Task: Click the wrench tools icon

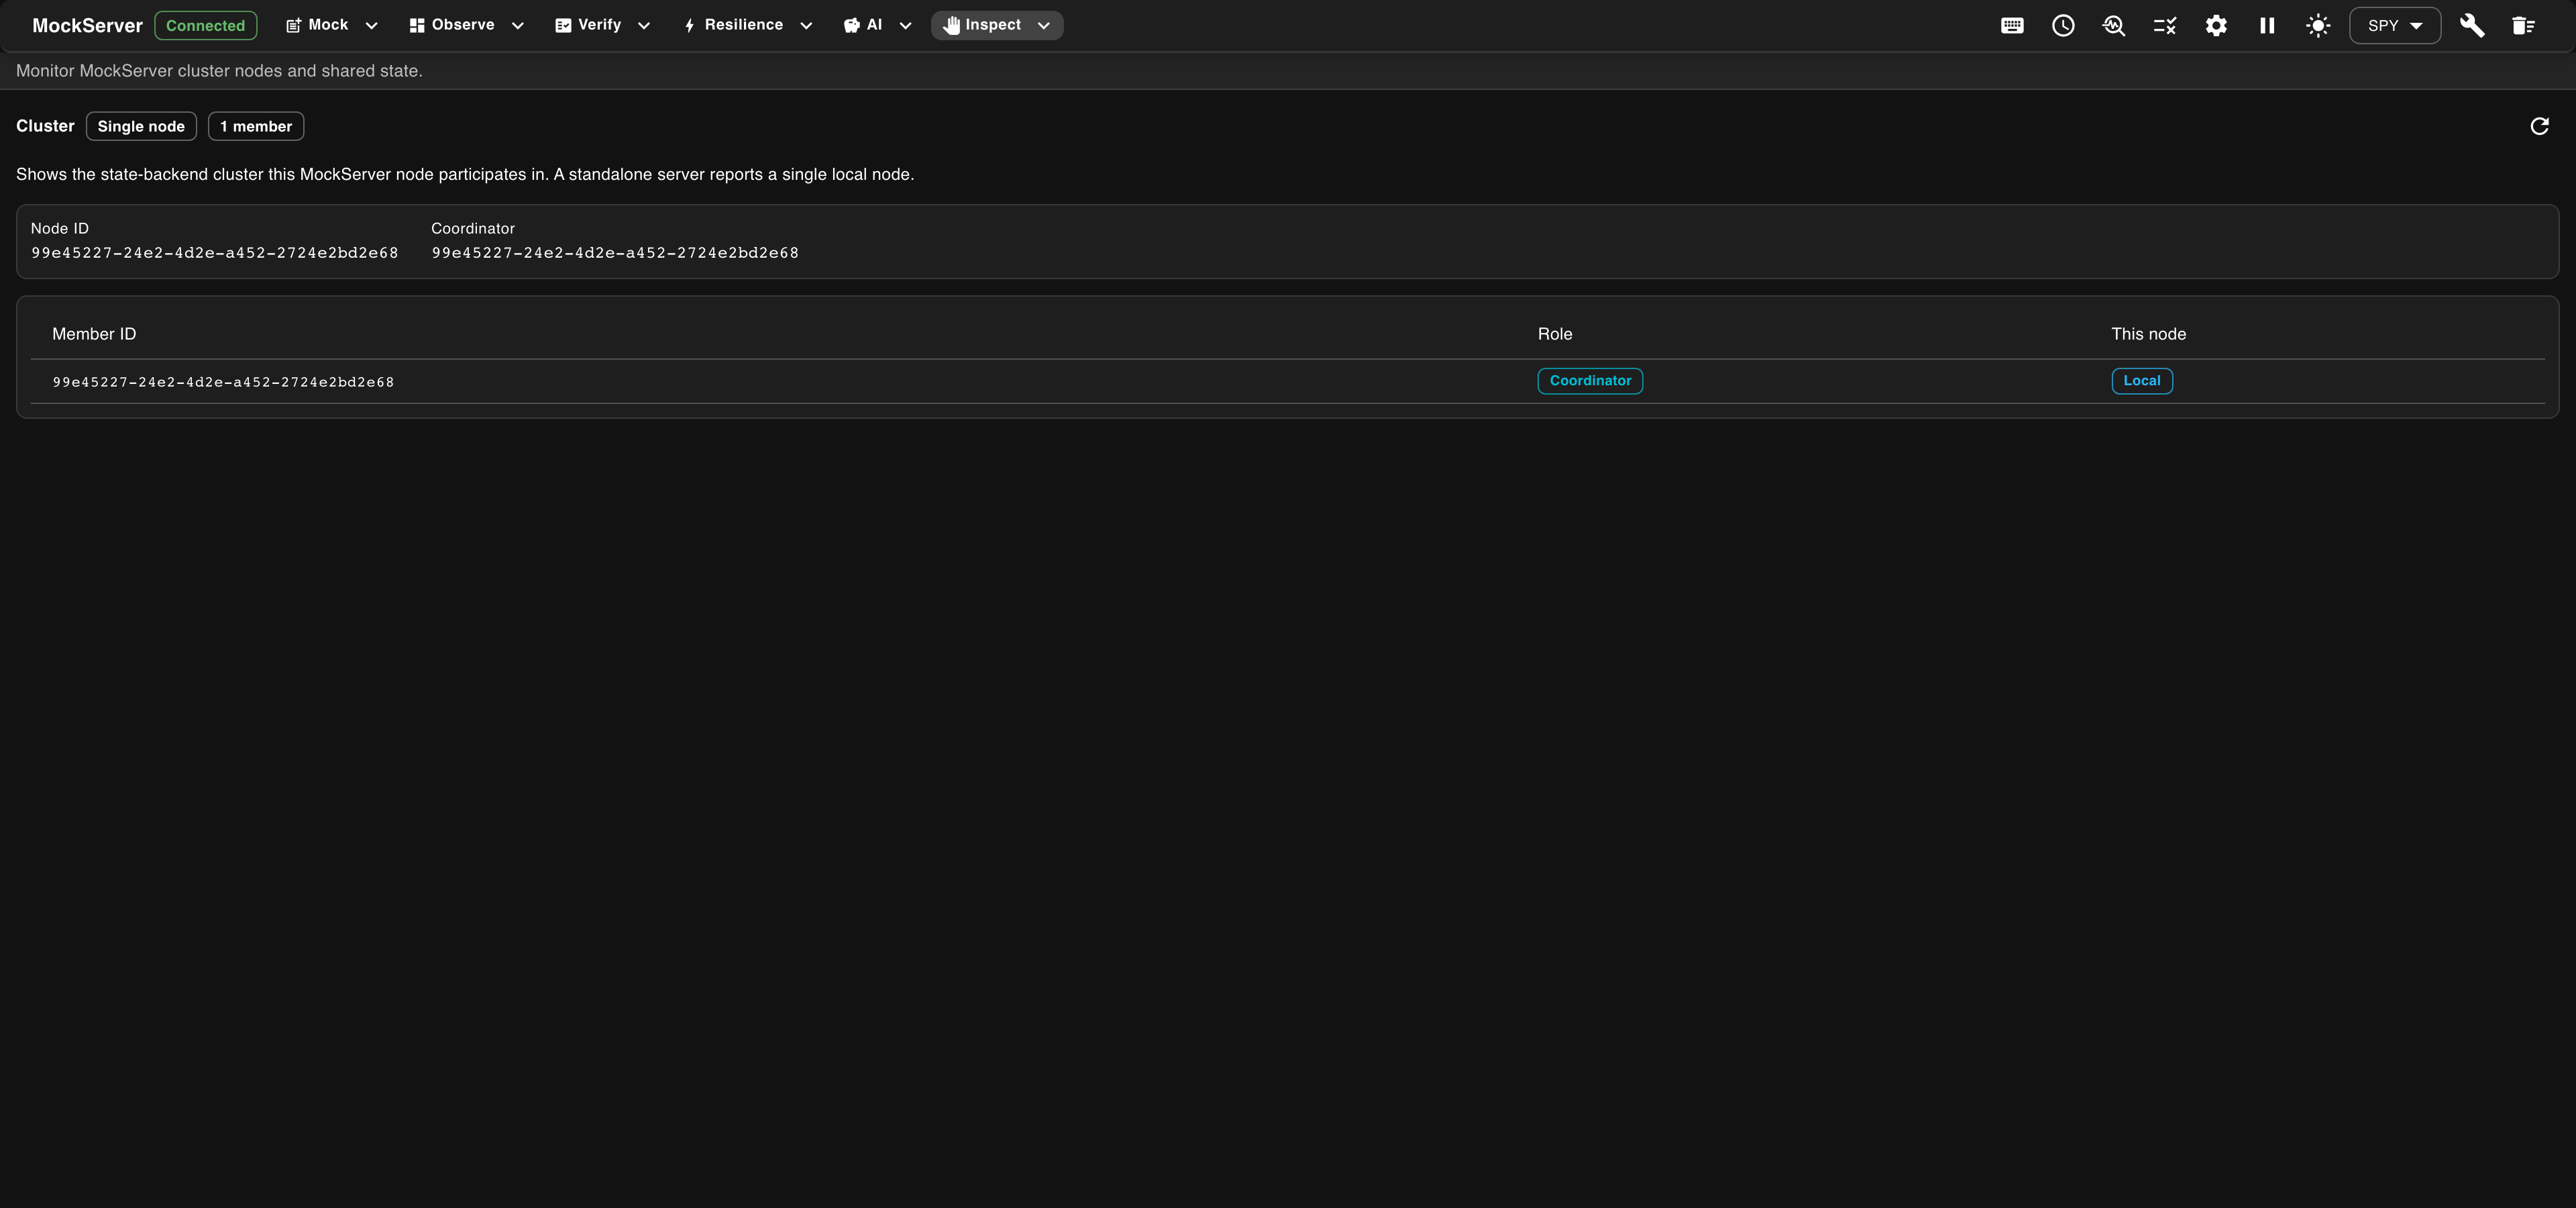Action: [x=2472, y=26]
